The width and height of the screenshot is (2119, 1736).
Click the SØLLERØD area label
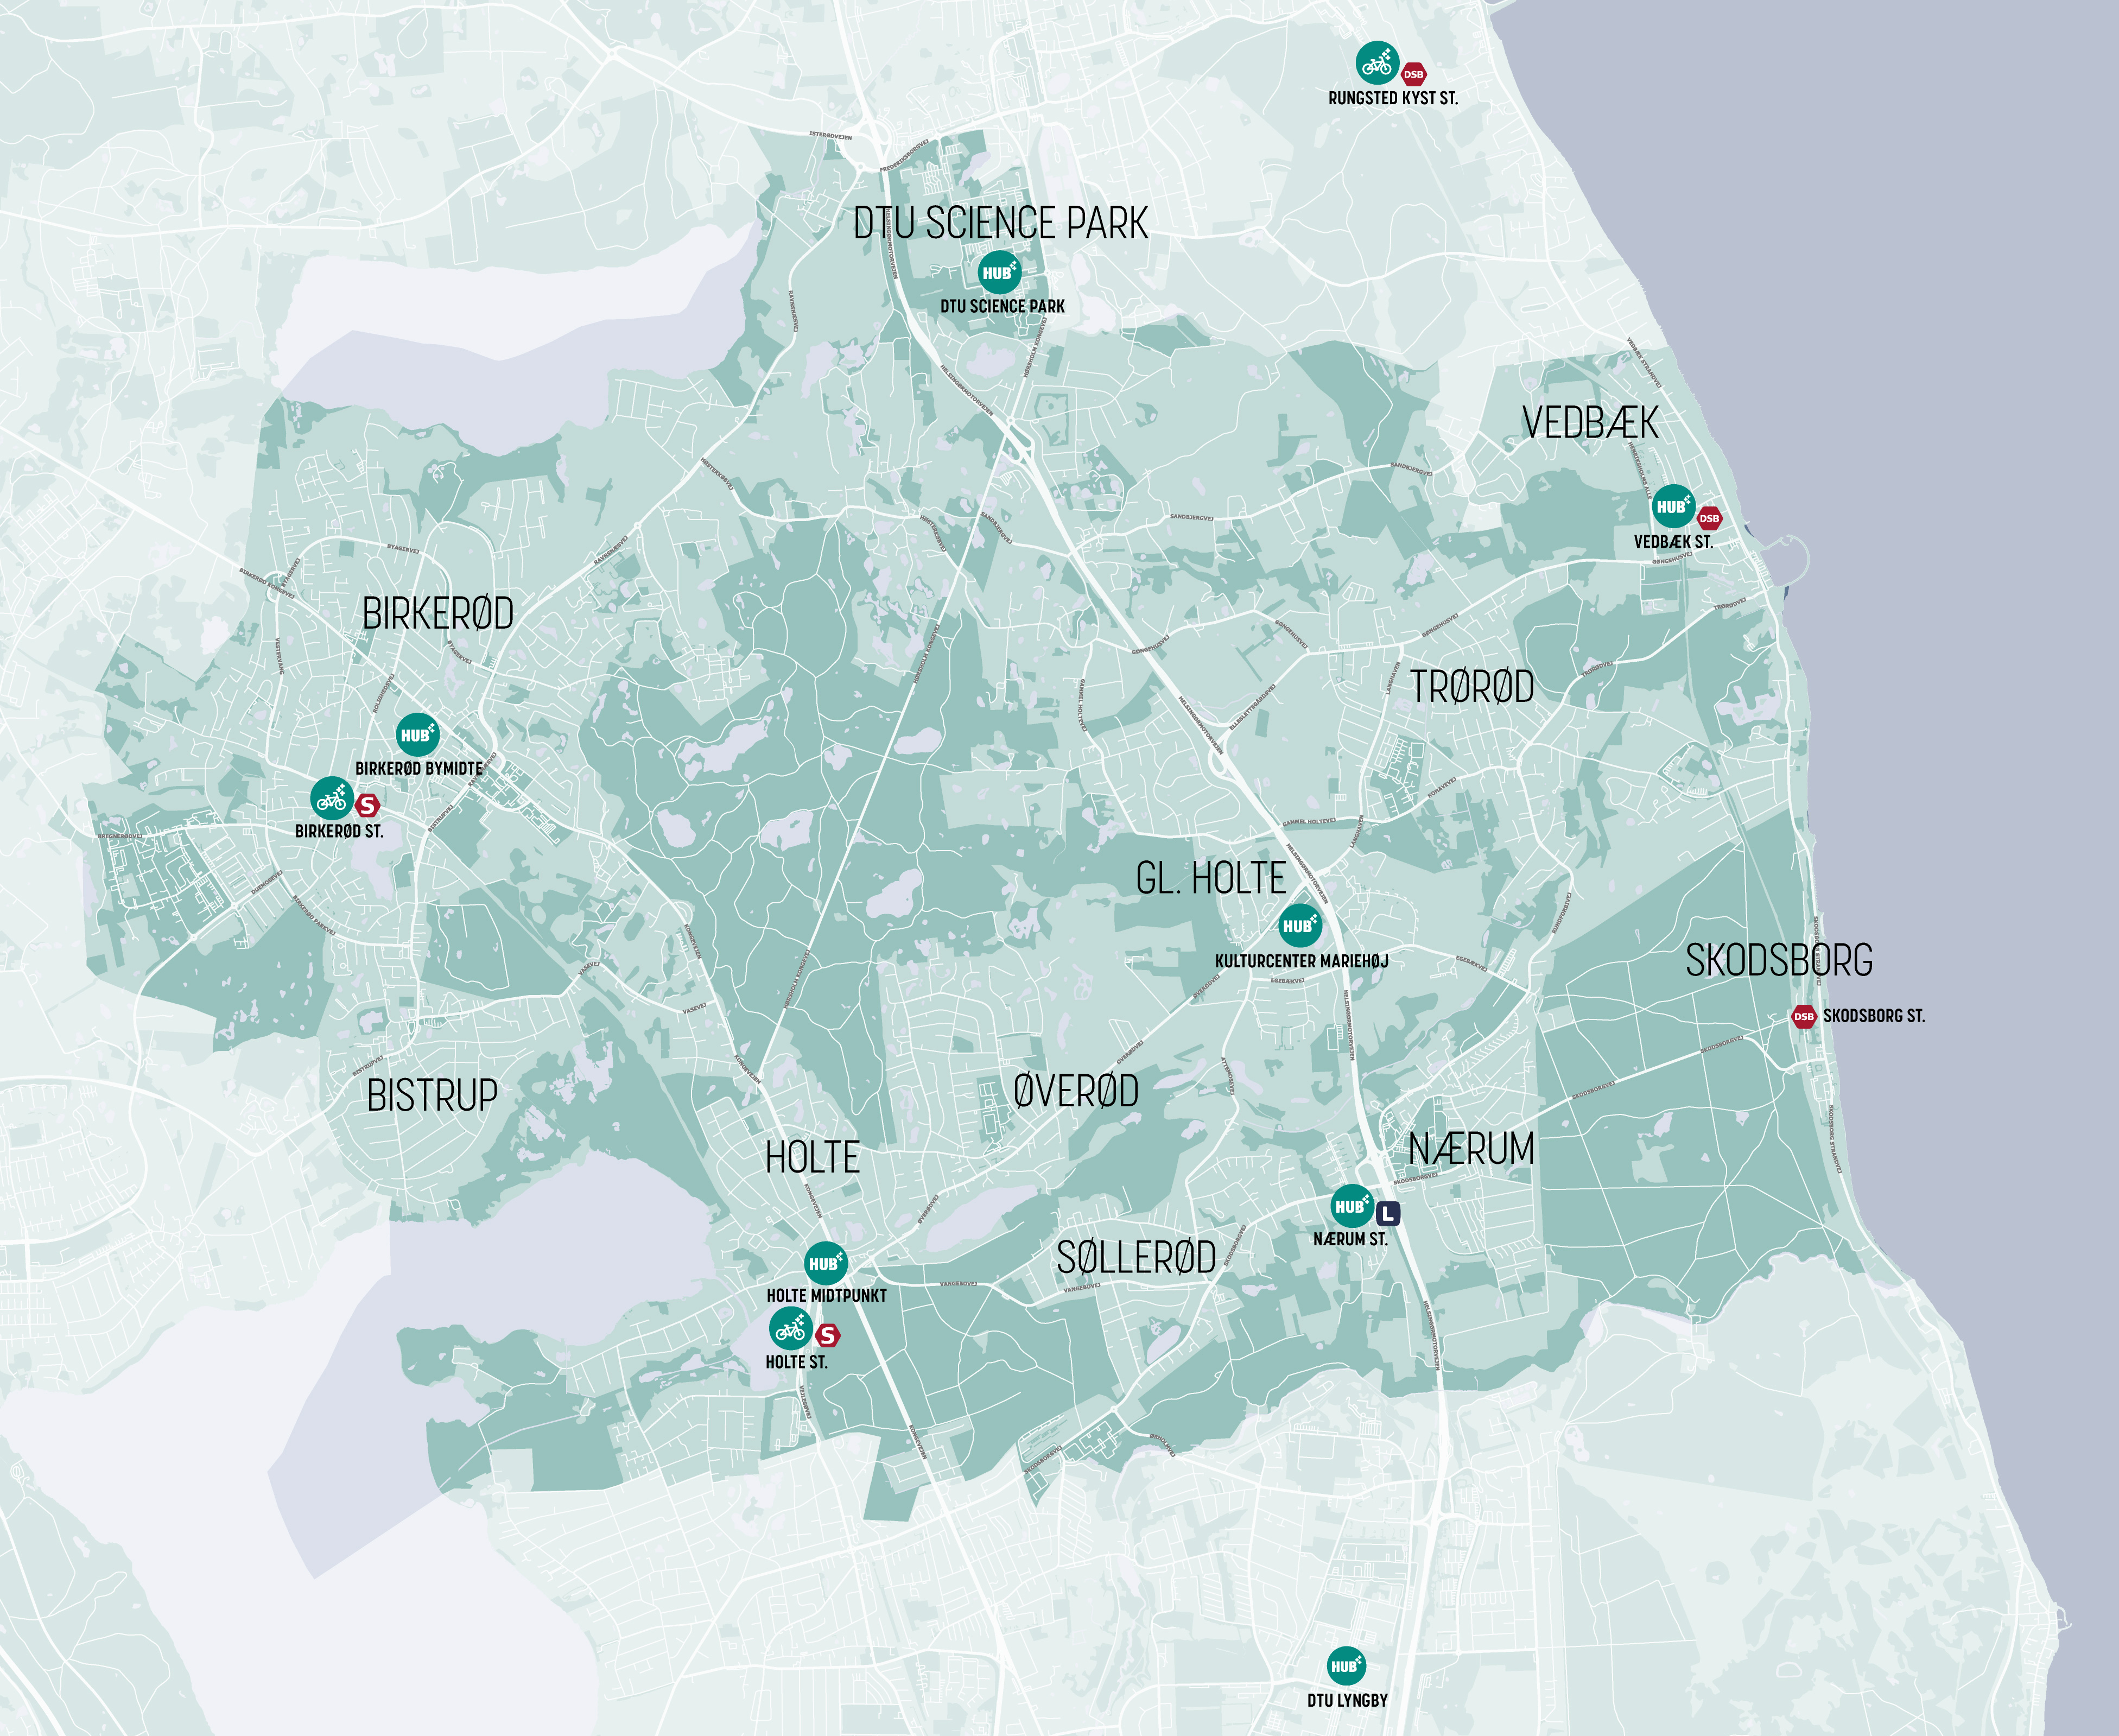click(1136, 1258)
